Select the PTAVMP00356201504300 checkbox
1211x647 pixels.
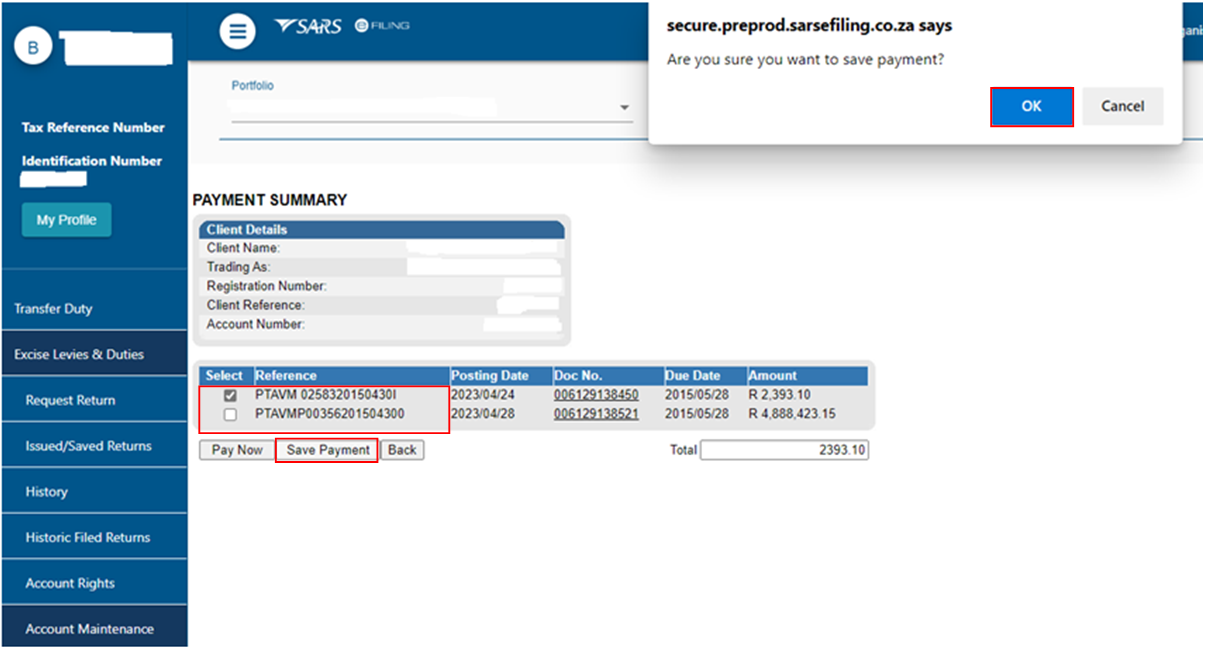click(x=230, y=414)
